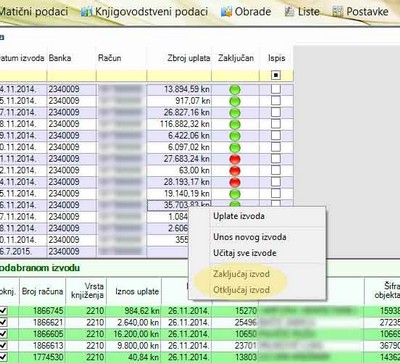Screen dimensions: 400x363
Task: Toggle the Ispis select-all checkbox in header
Action: pyautogui.click(x=276, y=75)
